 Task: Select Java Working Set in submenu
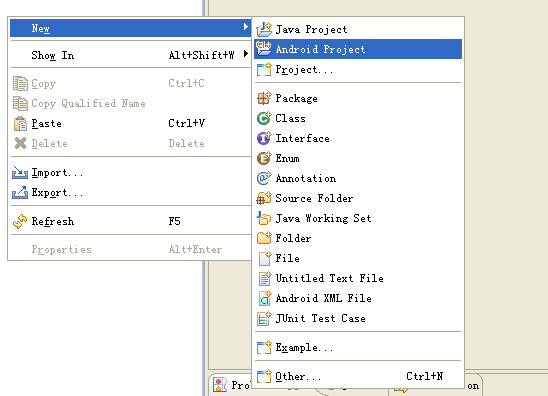(358, 218)
